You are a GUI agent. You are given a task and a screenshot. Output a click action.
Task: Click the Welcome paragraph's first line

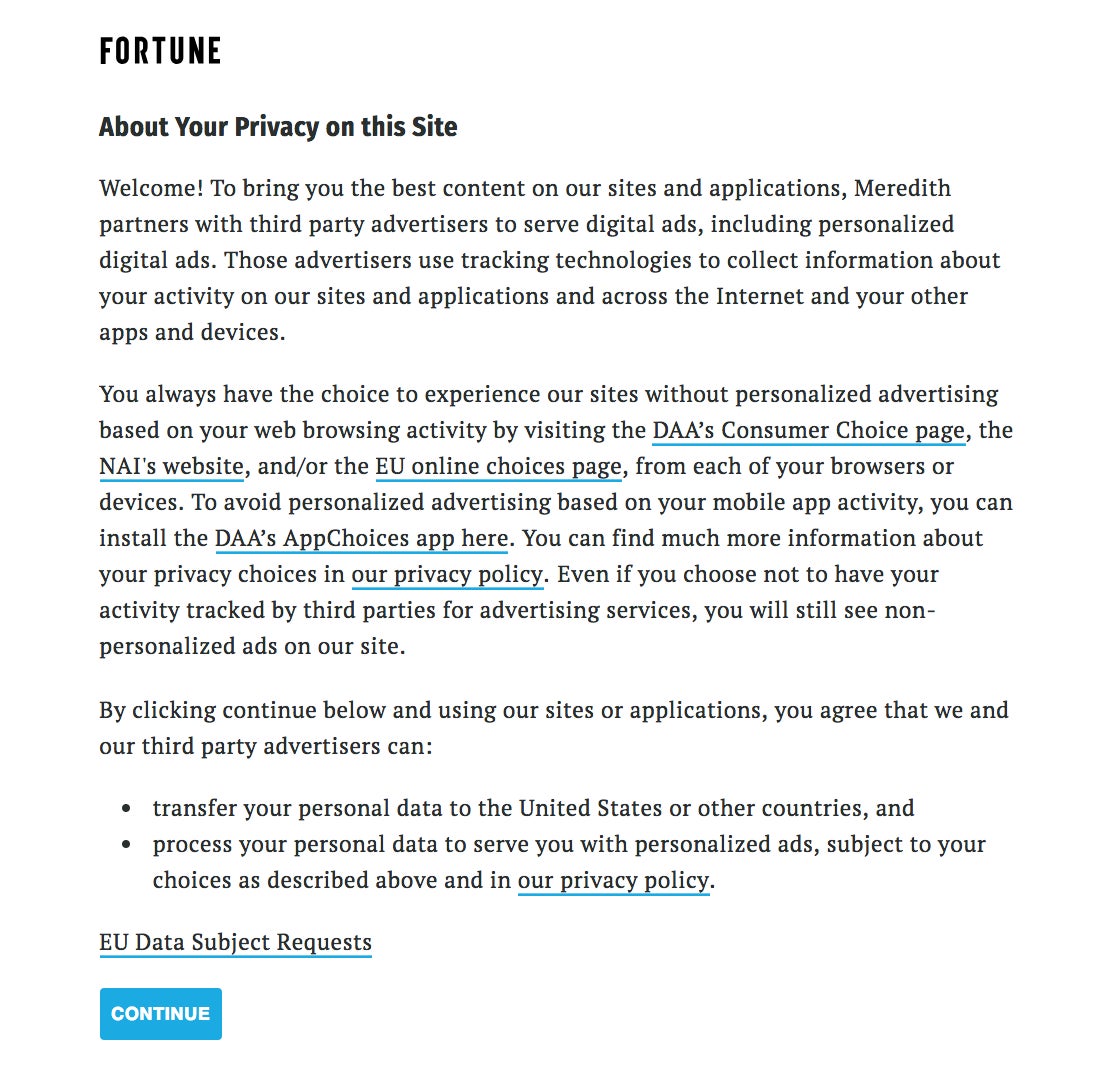(x=525, y=188)
